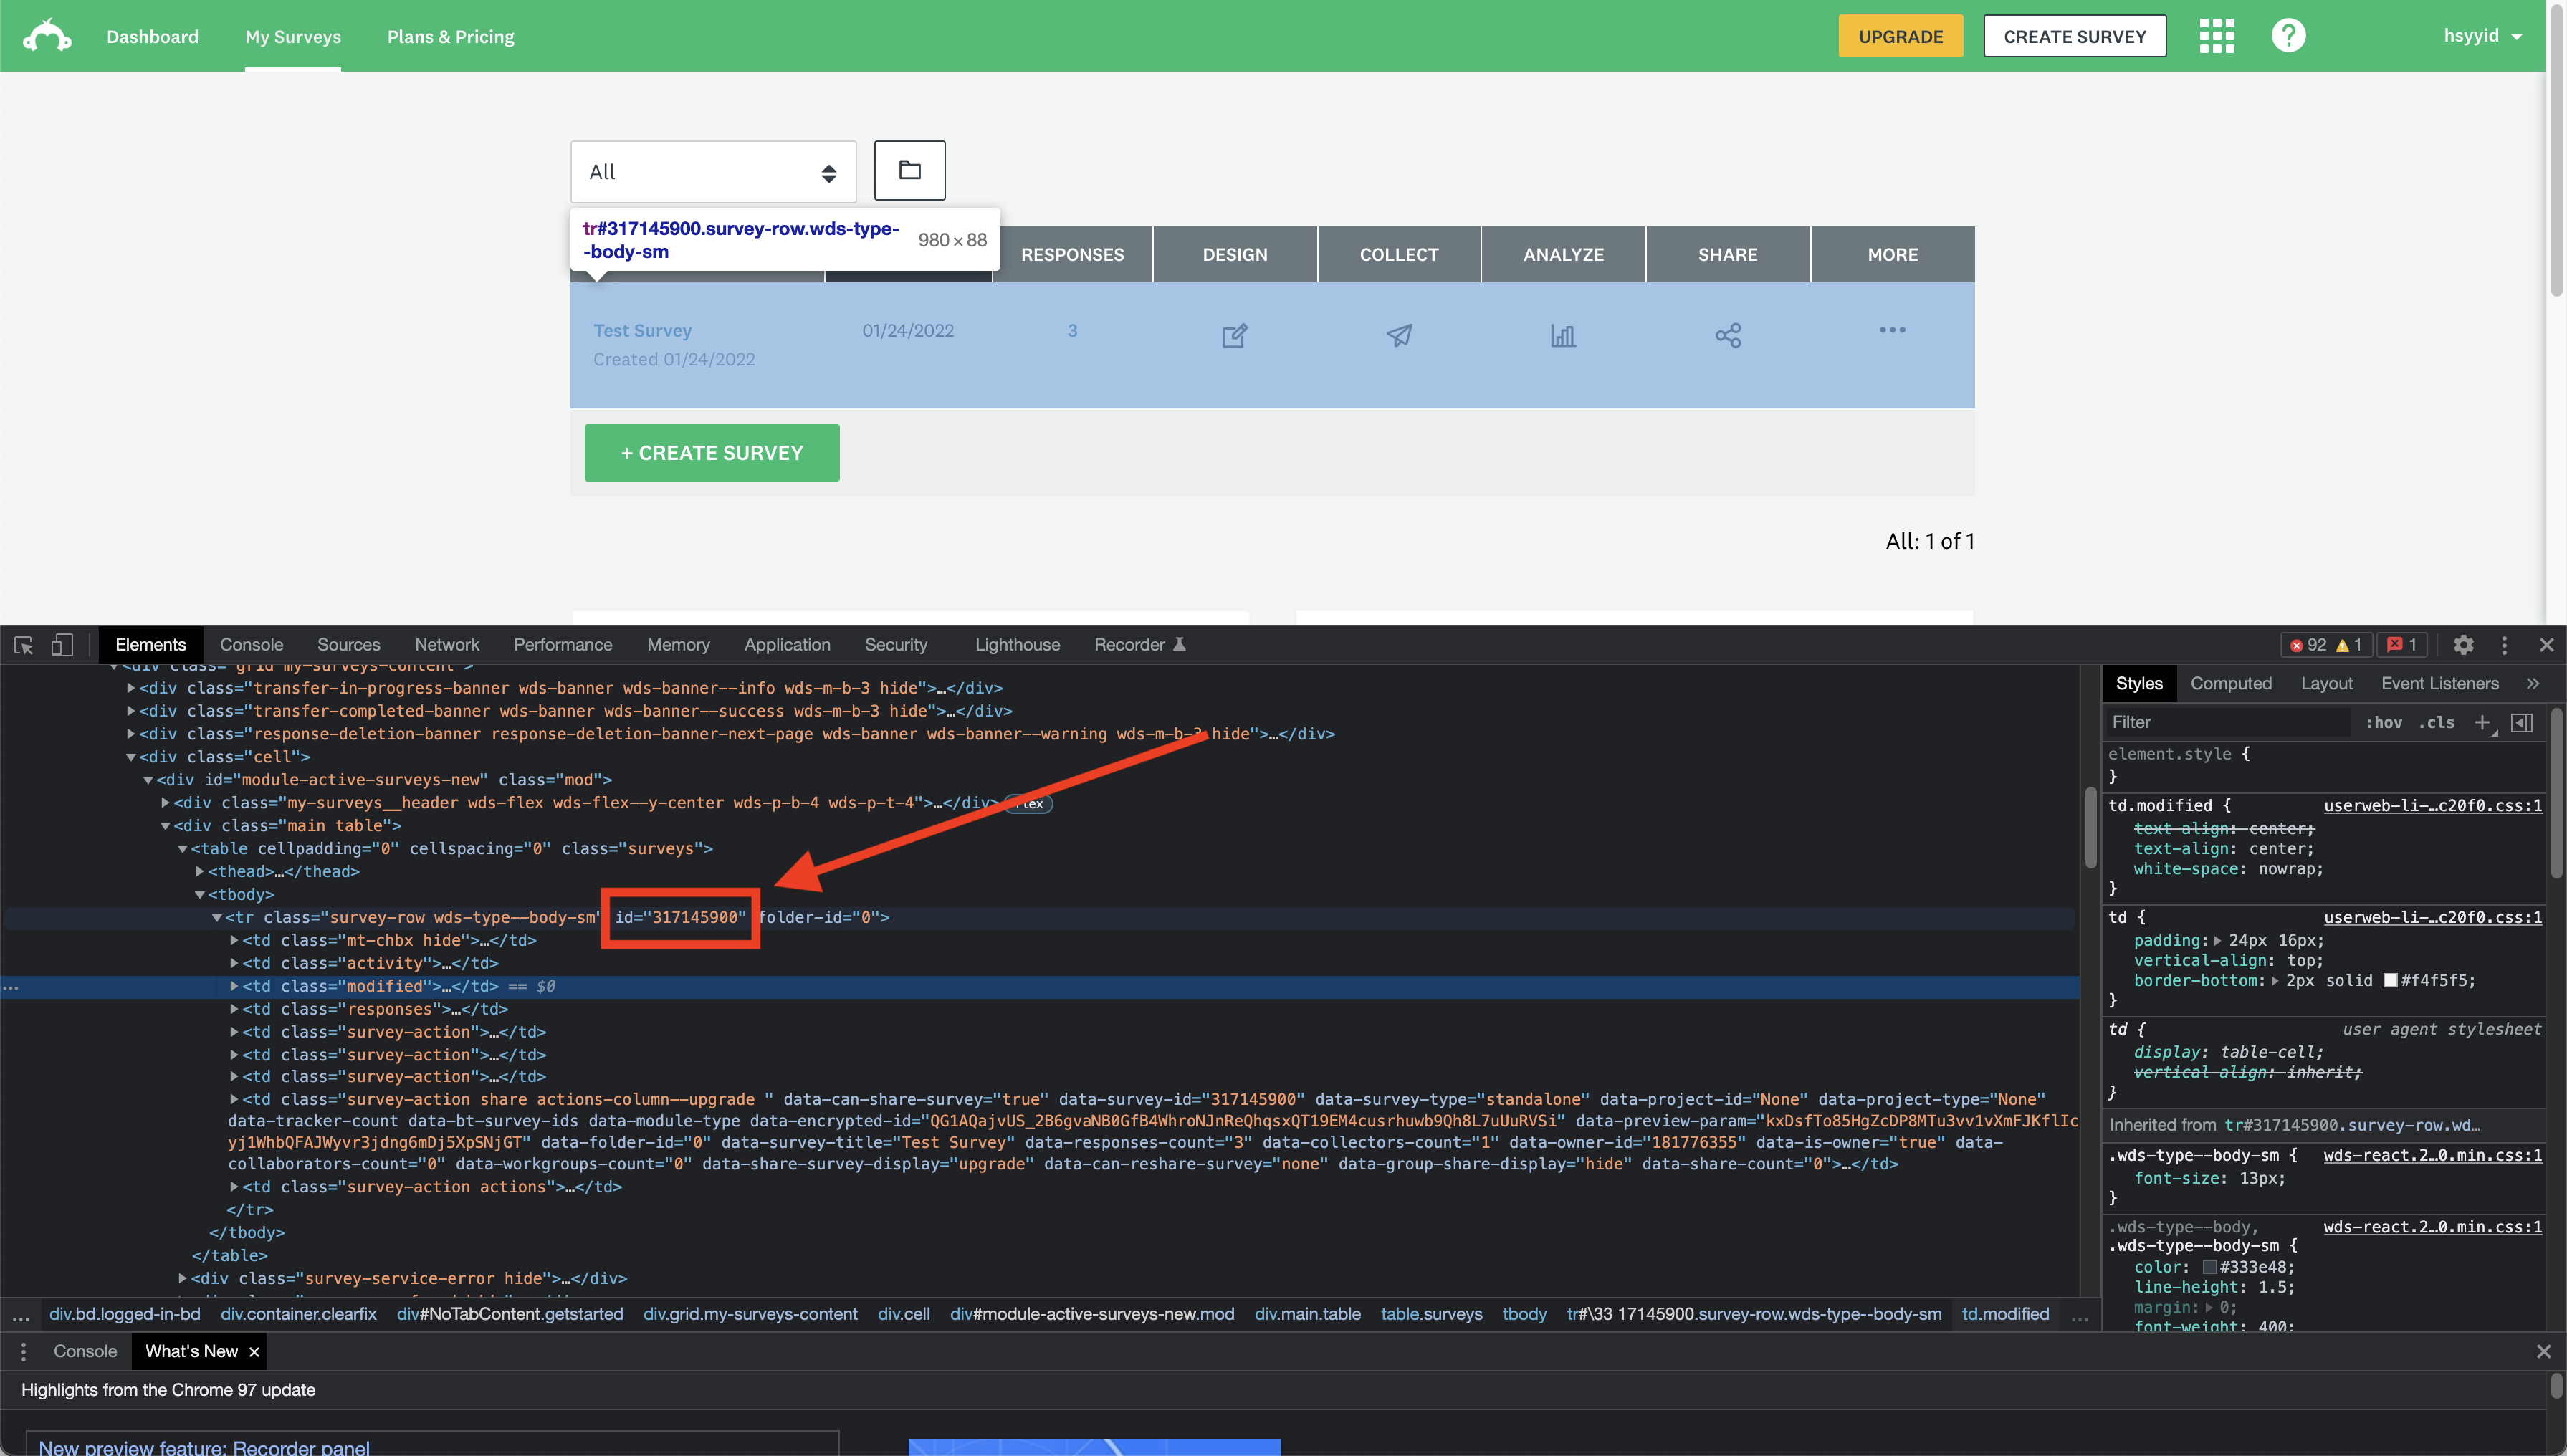
Task: Activate the DevTools element inspect picker
Action: [x=24, y=645]
